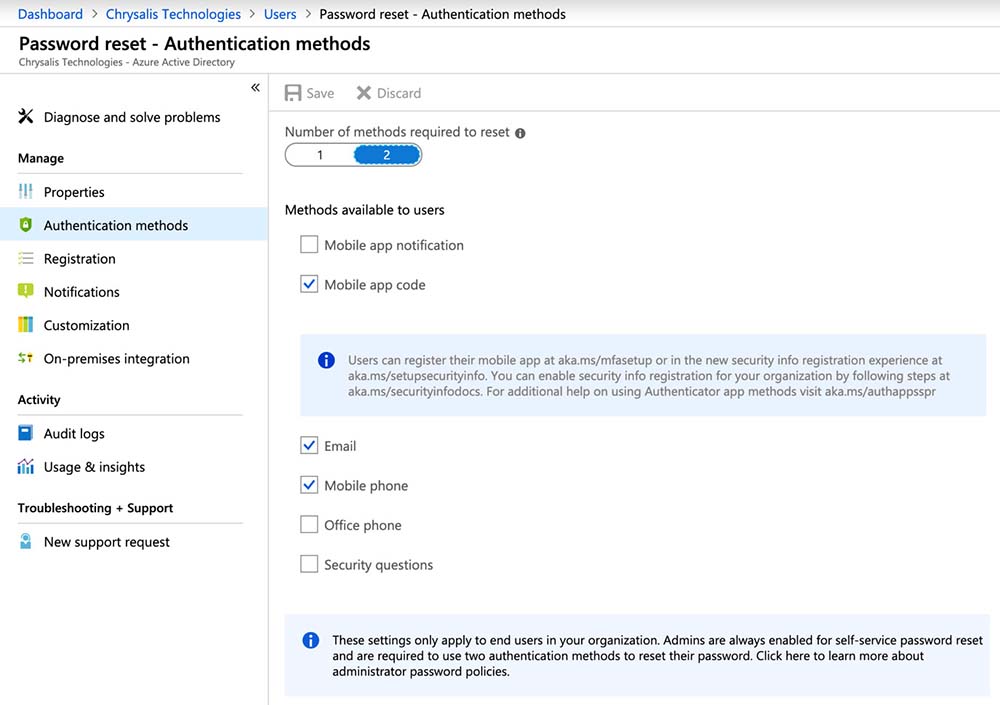Uncheck the Email method checkbox
The image size is (1000, 705).
coord(309,446)
